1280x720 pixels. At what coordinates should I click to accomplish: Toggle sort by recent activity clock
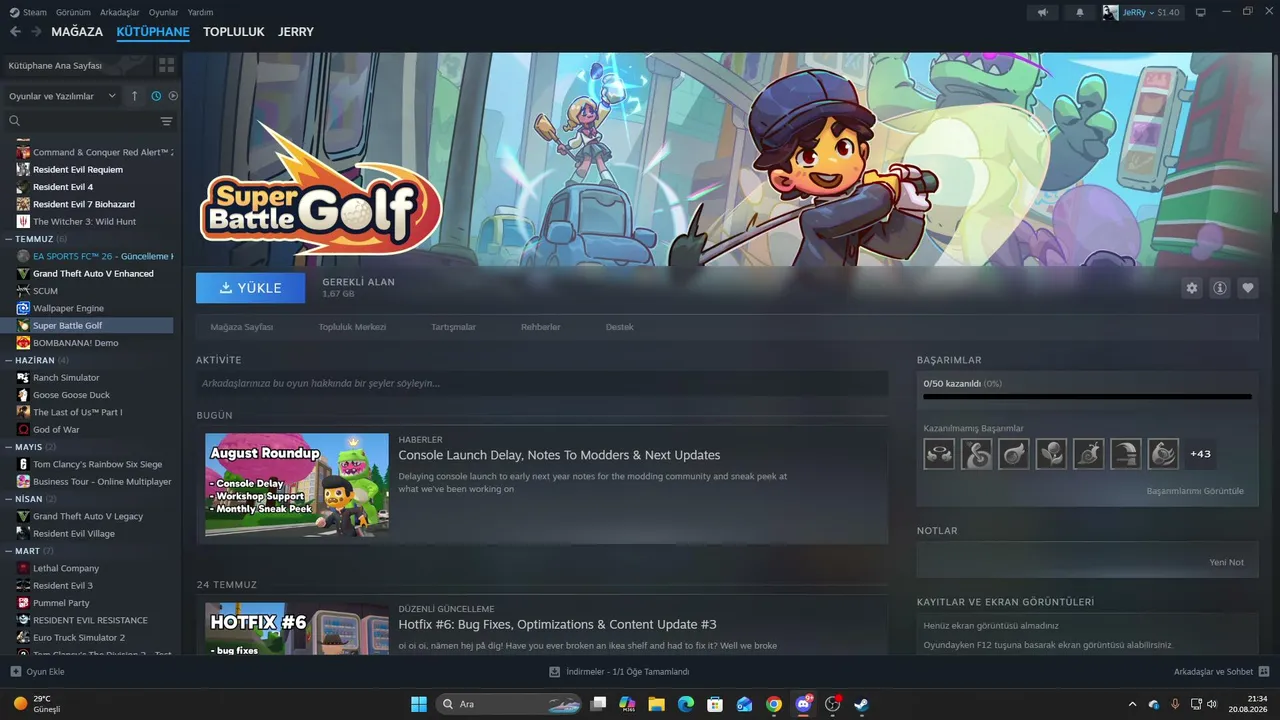point(156,96)
